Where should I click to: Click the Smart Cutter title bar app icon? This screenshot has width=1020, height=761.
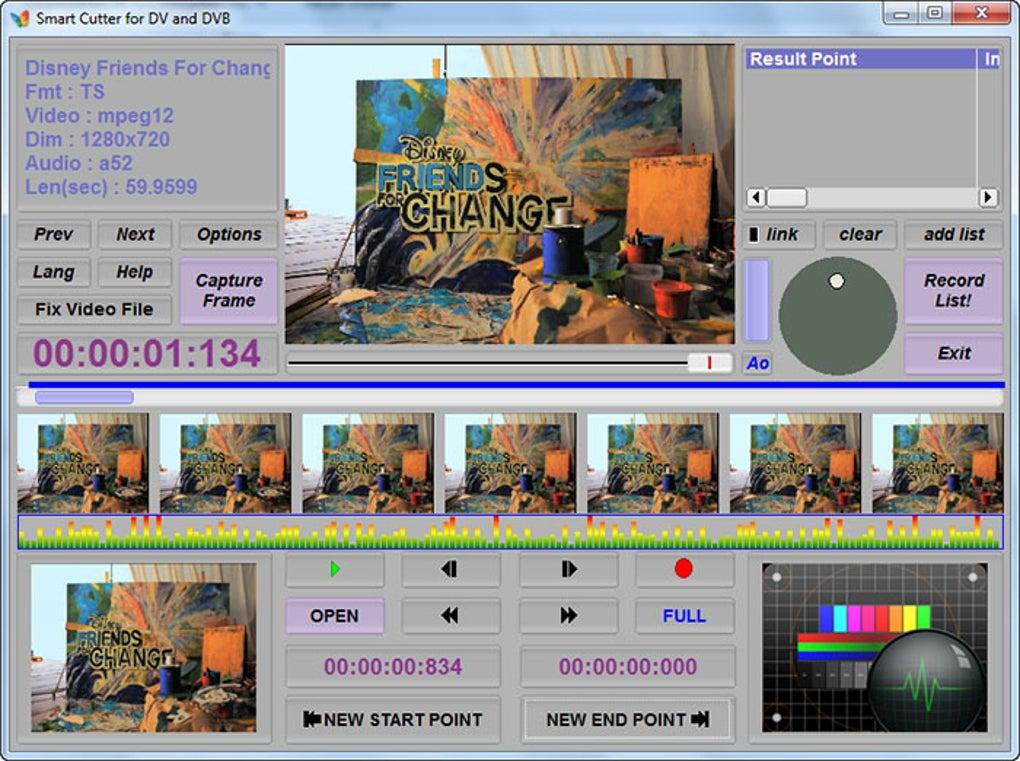point(20,18)
